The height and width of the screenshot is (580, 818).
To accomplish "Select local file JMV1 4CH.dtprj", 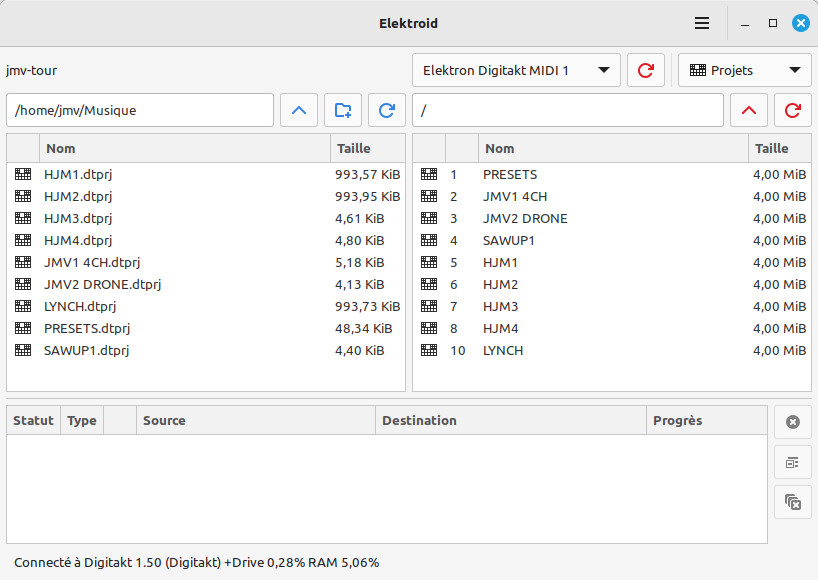I will [206, 262].
